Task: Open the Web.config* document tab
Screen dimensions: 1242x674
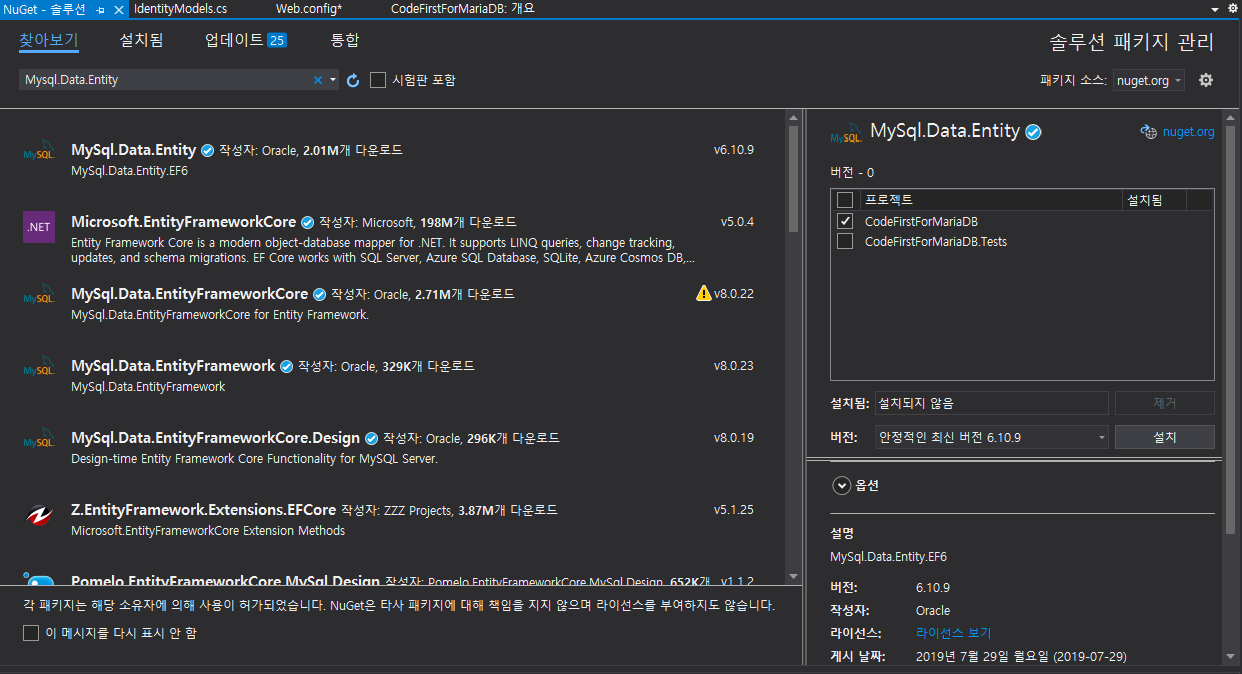Action: point(309,8)
